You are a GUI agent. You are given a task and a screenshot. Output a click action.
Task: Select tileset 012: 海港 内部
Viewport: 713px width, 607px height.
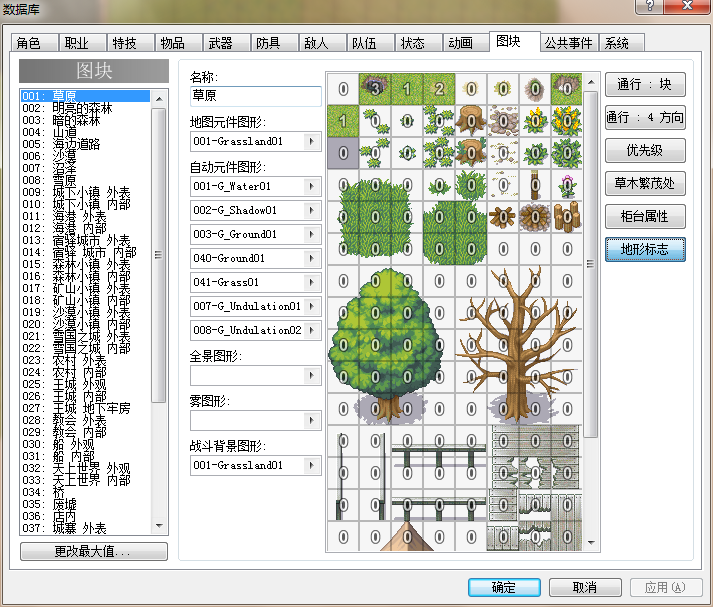click(85, 228)
